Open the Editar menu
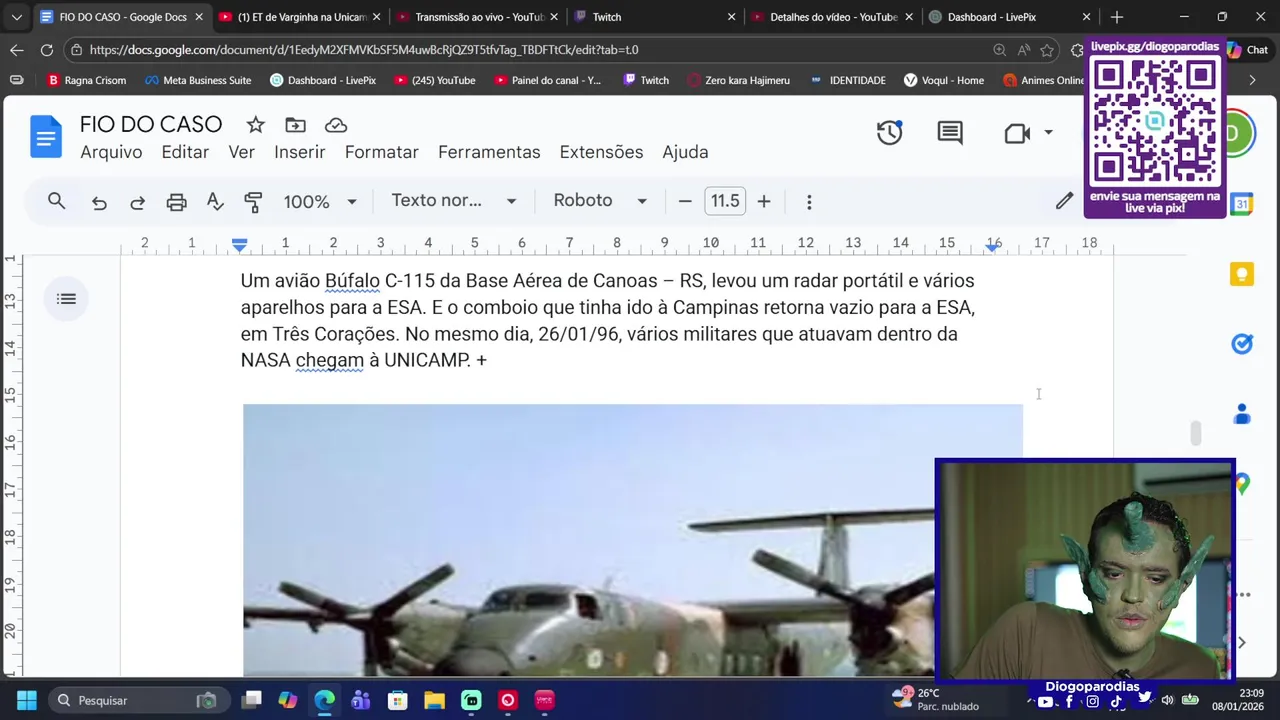Viewport: 1280px width, 720px height. [x=185, y=152]
